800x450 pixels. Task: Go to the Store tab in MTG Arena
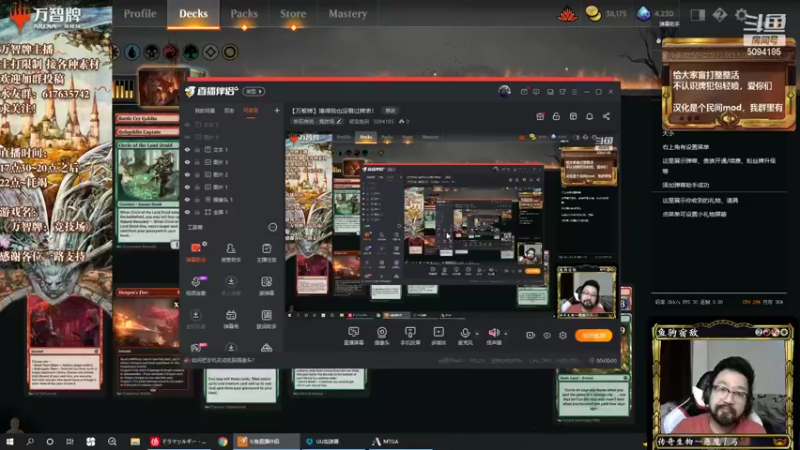(x=293, y=14)
